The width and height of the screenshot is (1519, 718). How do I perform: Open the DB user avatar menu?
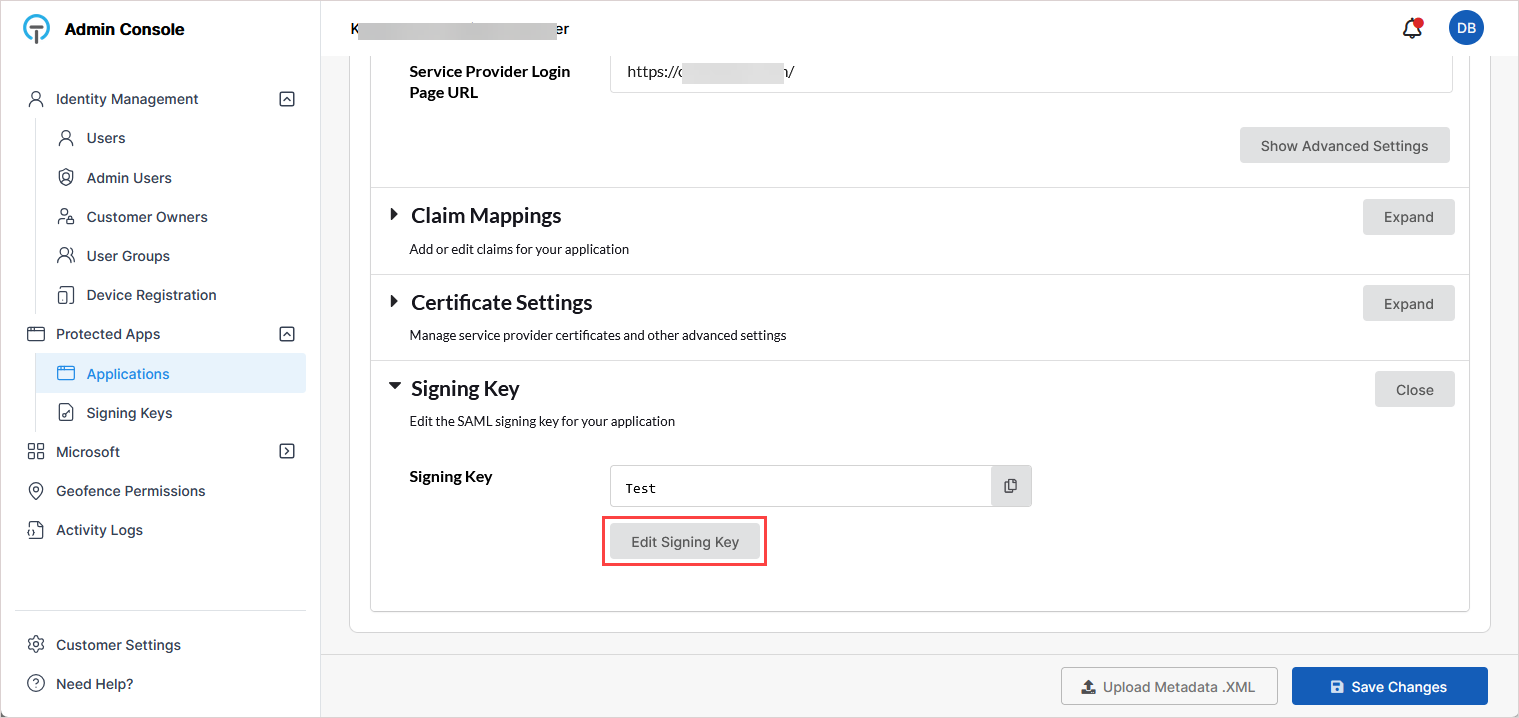1466,29
